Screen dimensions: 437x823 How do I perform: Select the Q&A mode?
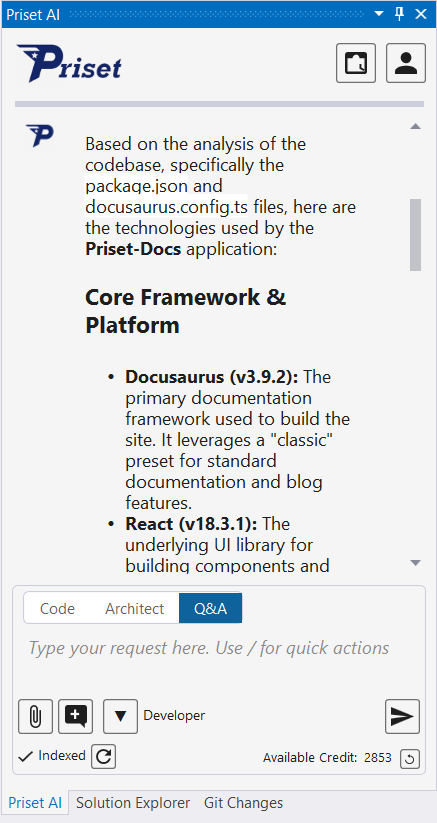pyautogui.click(x=210, y=608)
